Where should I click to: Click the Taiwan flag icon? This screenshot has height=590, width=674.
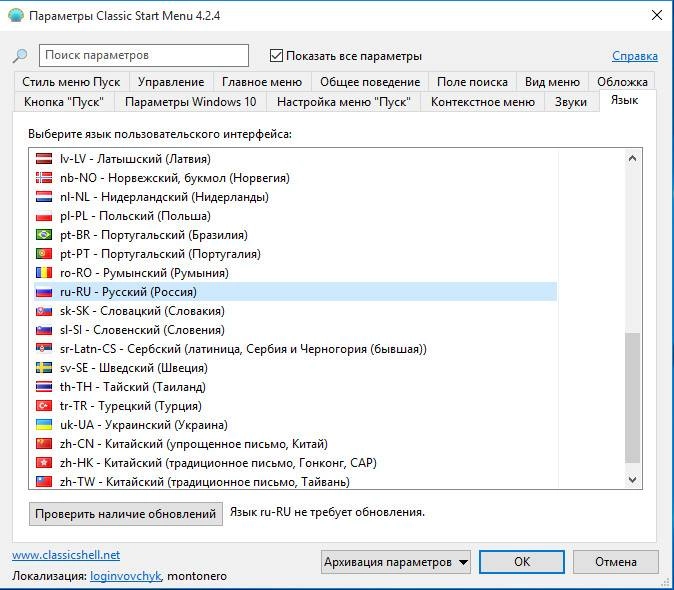point(44,482)
